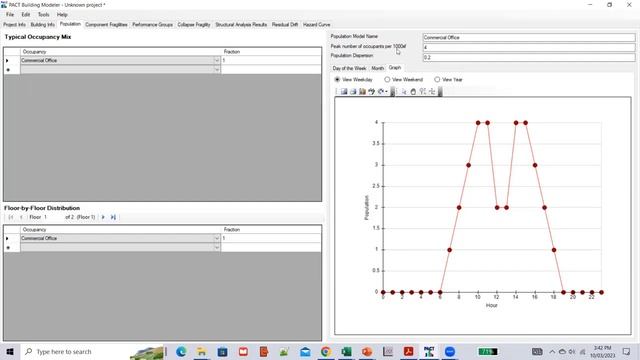Switch to the Project Info tab
This screenshot has height=360, width=640.
pyautogui.click(x=14, y=25)
